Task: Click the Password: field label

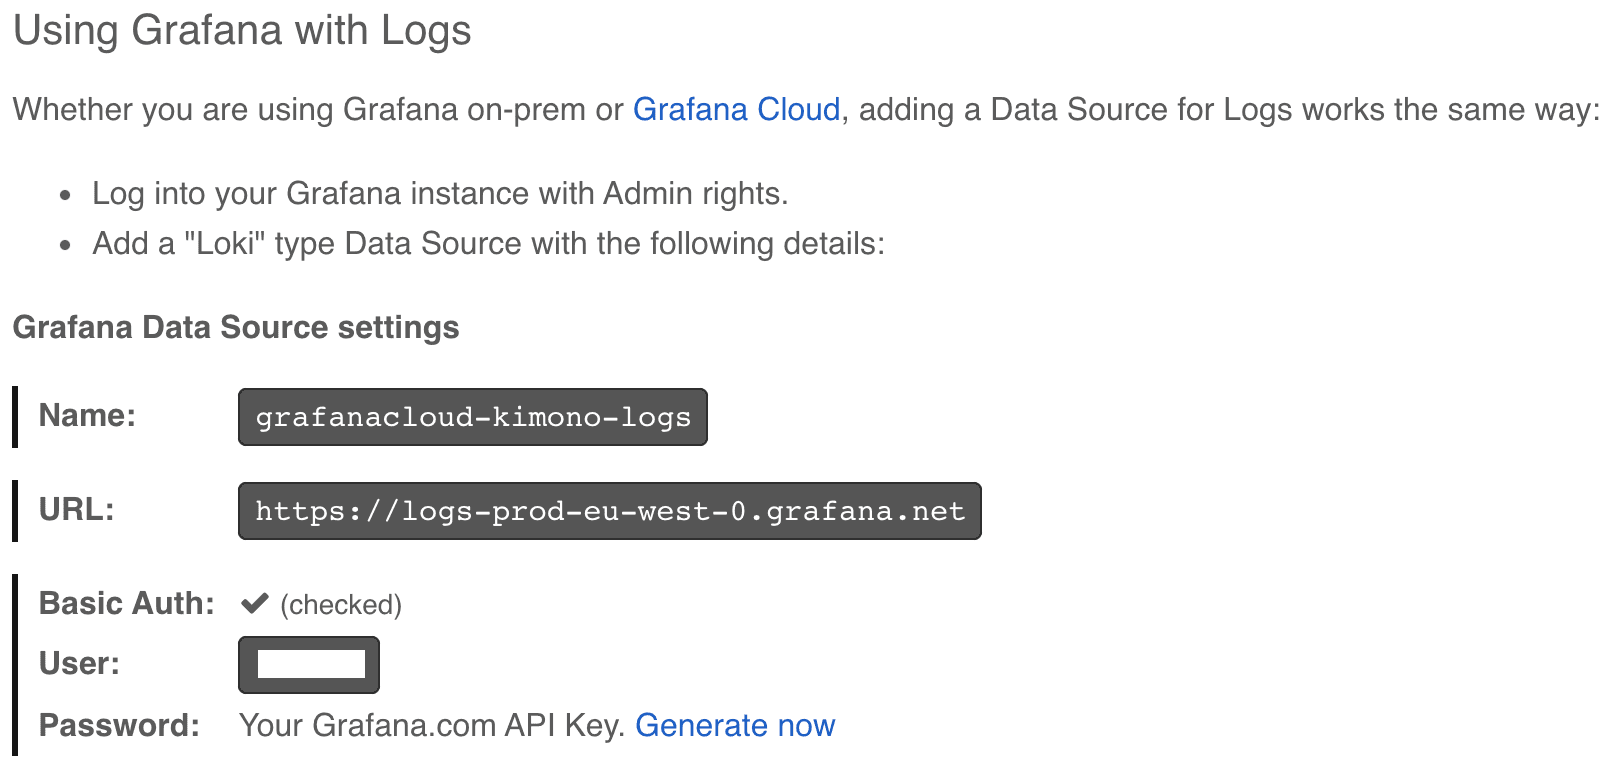Action: click(119, 725)
